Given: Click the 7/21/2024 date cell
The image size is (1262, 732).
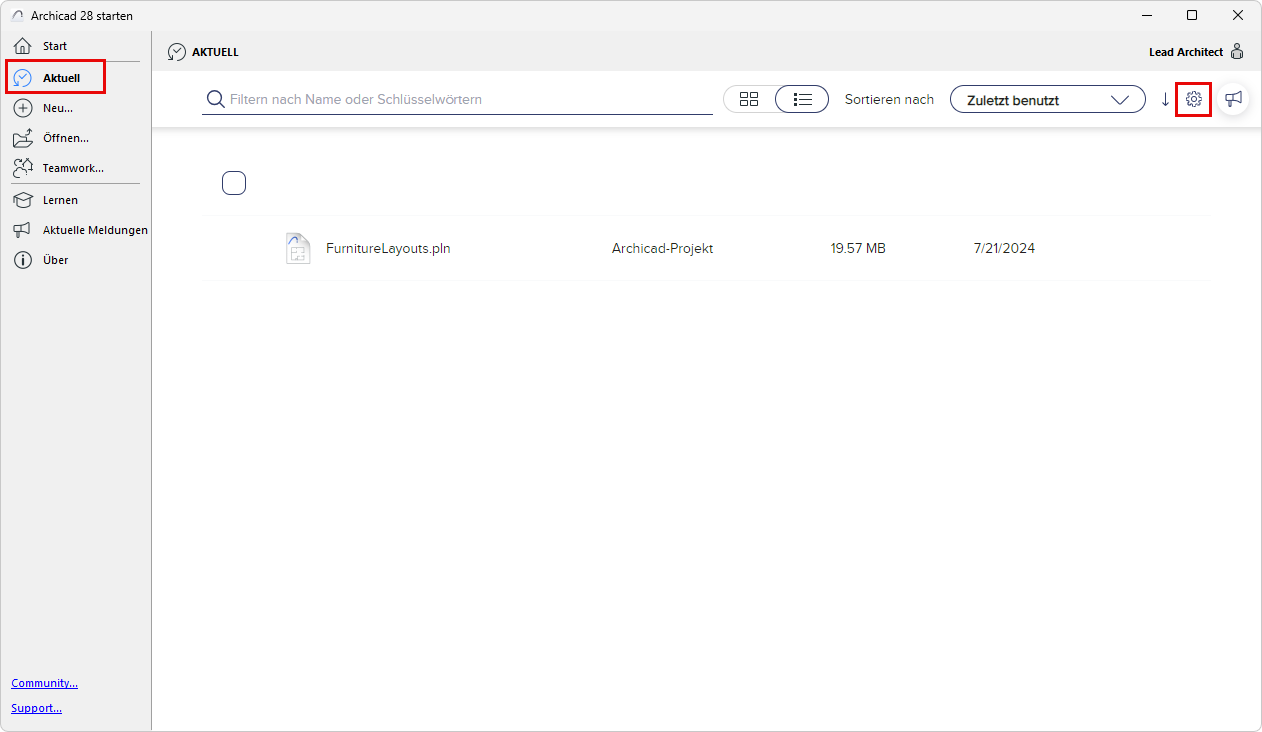Looking at the screenshot, I should tap(1004, 249).
